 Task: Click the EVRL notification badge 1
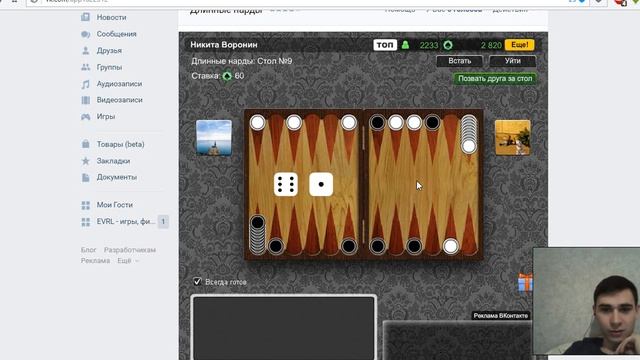tap(163, 222)
